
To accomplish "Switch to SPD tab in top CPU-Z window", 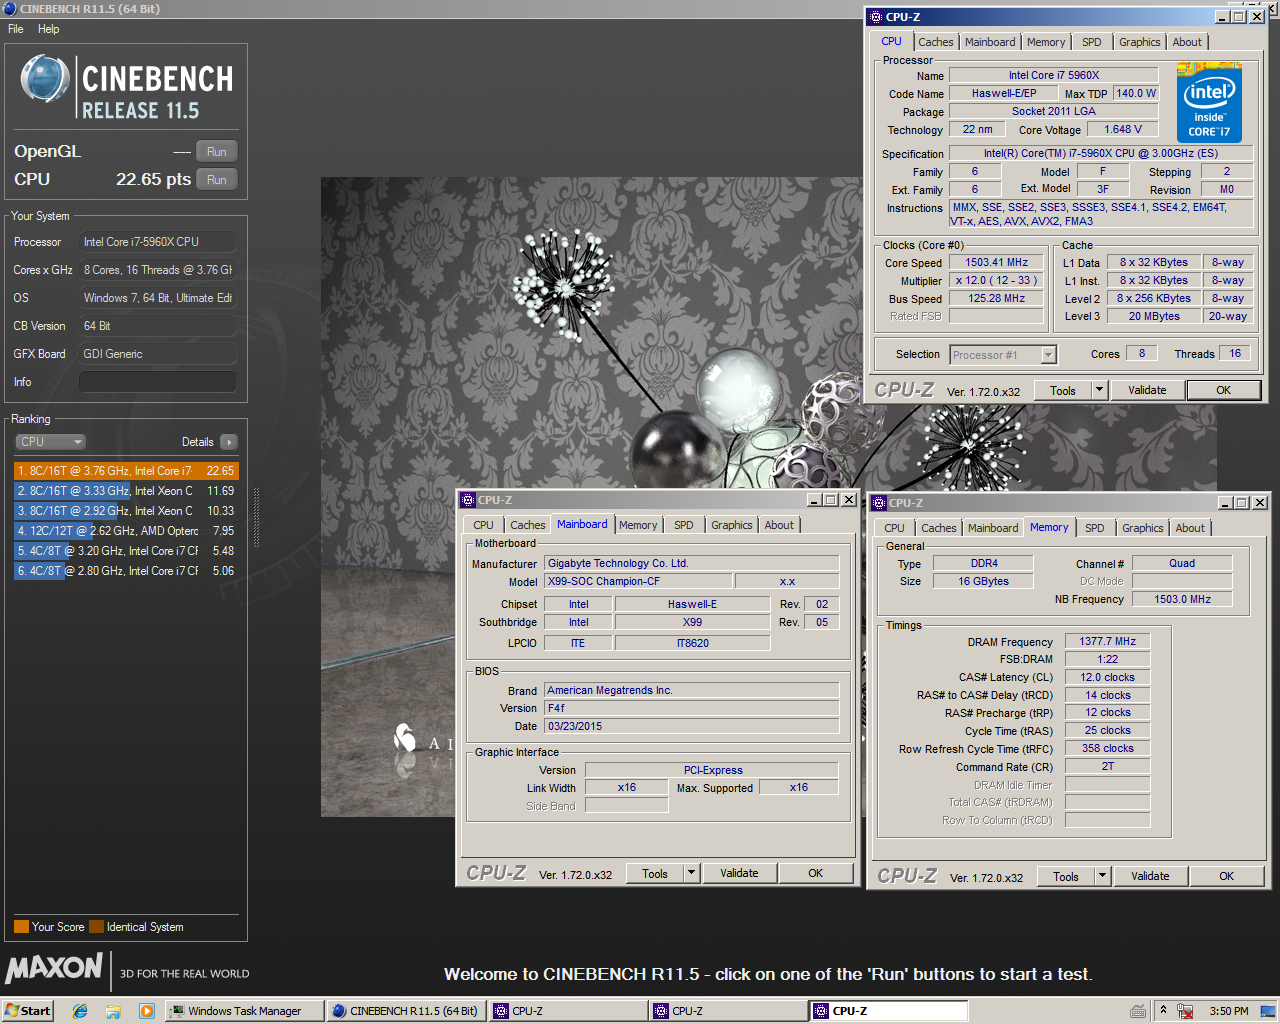I will tap(1092, 42).
